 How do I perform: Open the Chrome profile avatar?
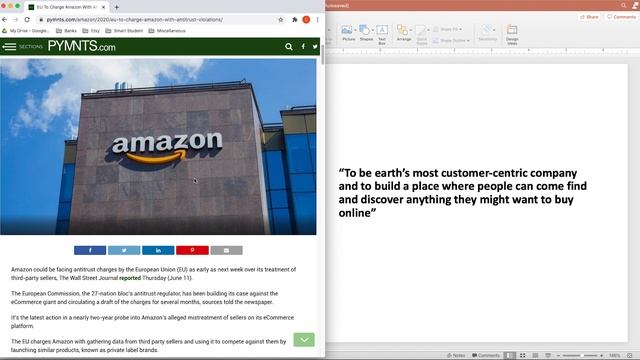pos(306,20)
